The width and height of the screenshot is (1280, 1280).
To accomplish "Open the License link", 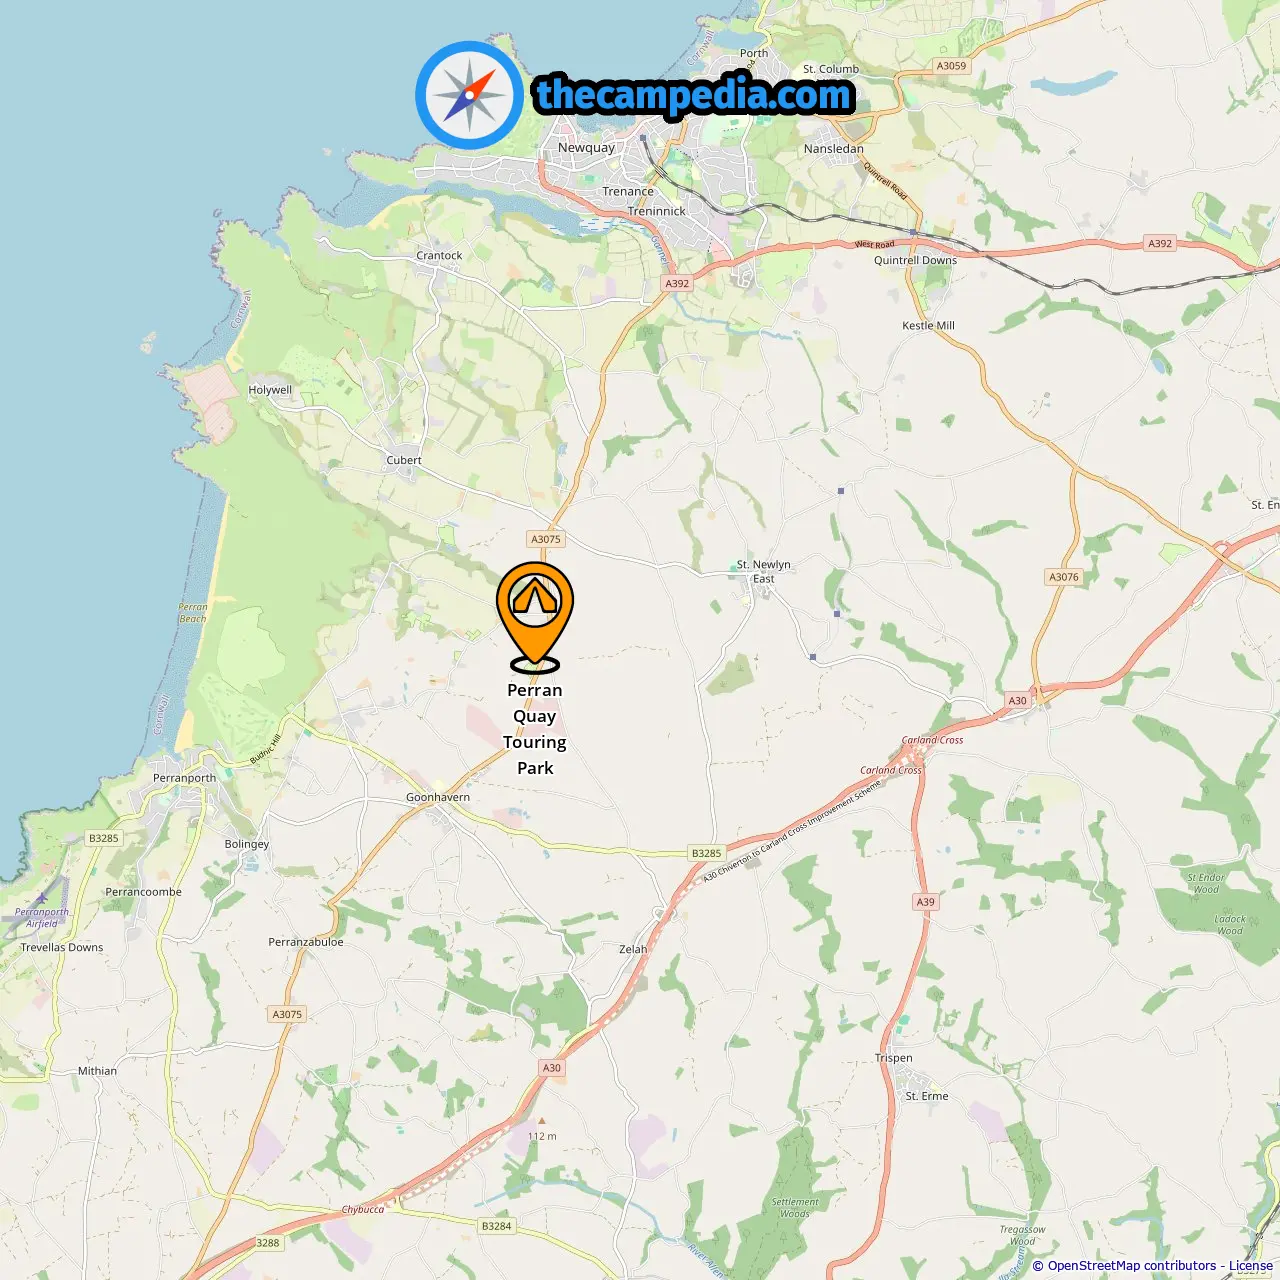I will click(1251, 1266).
